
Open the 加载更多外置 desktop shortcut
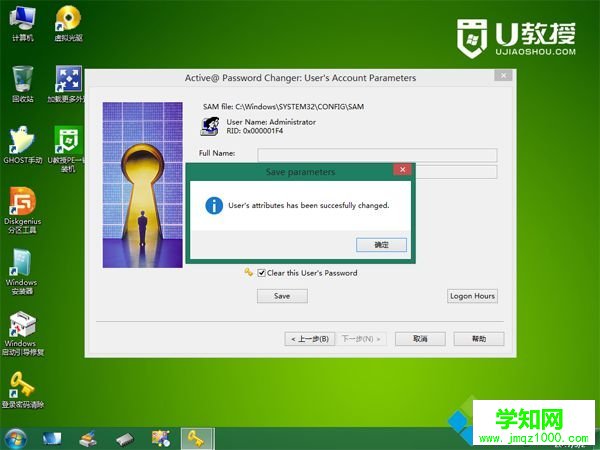[x=68, y=84]
